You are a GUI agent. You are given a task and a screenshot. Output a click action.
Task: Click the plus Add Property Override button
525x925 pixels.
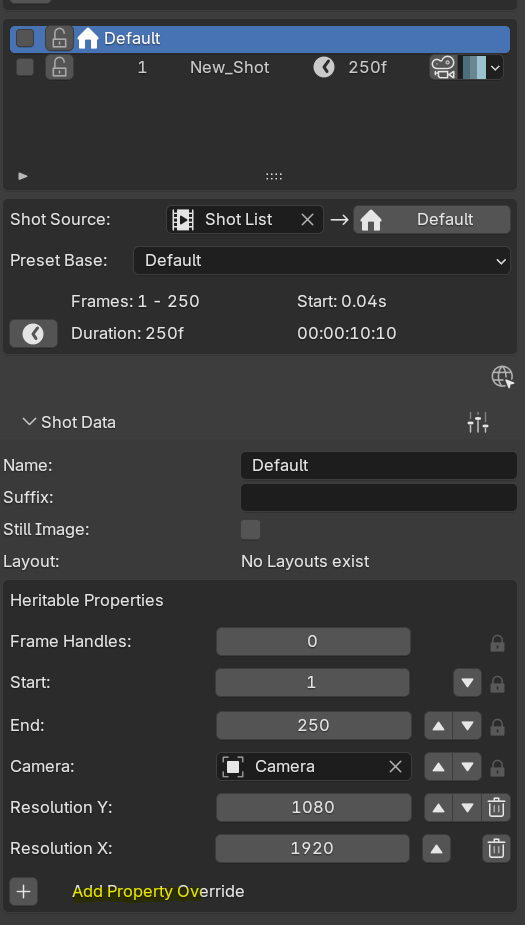(24, 891)
